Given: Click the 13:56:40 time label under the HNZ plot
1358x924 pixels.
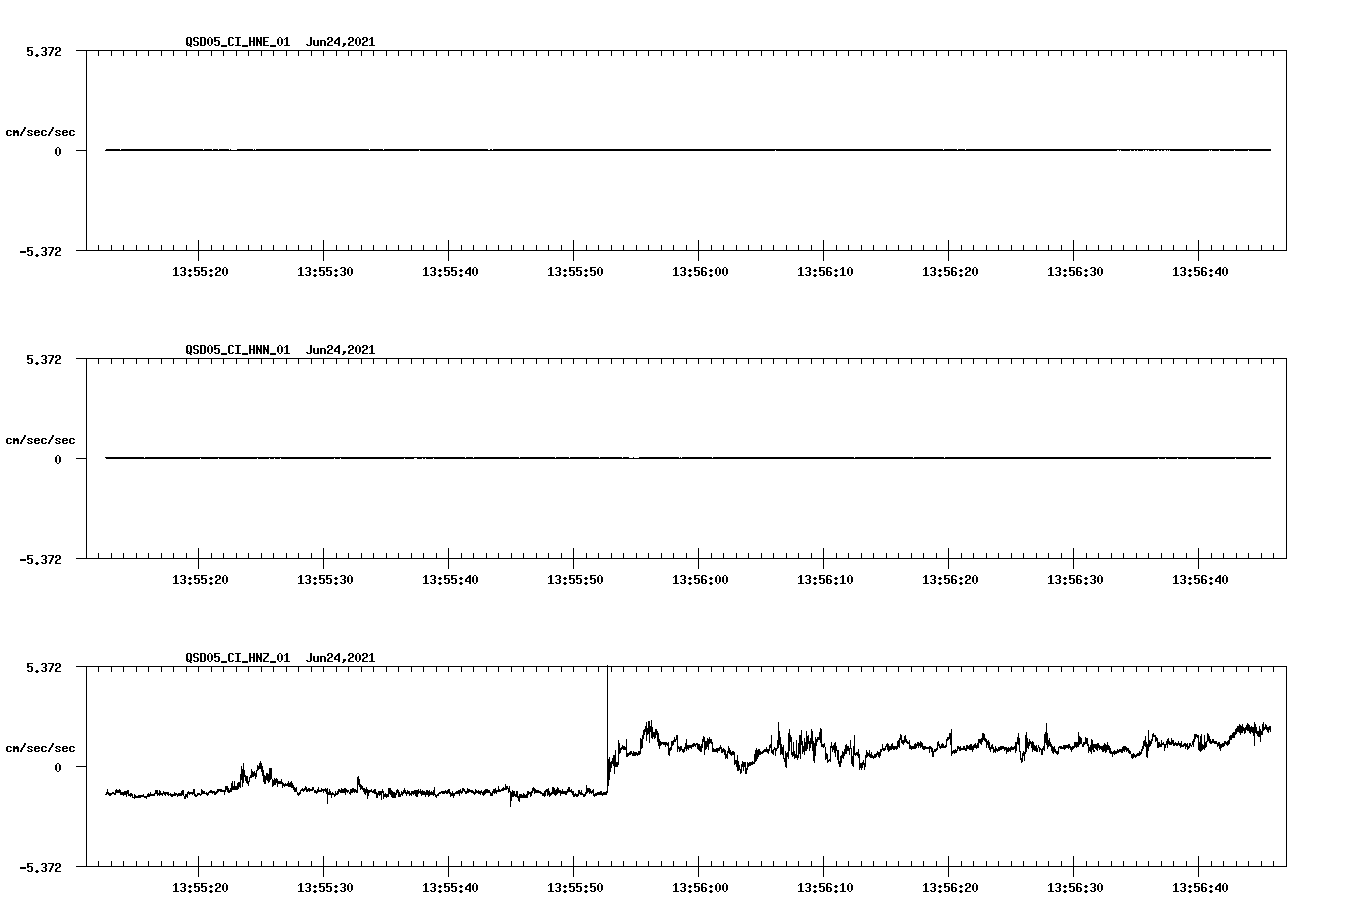Looking at the screenshot, I should 1200,887.
